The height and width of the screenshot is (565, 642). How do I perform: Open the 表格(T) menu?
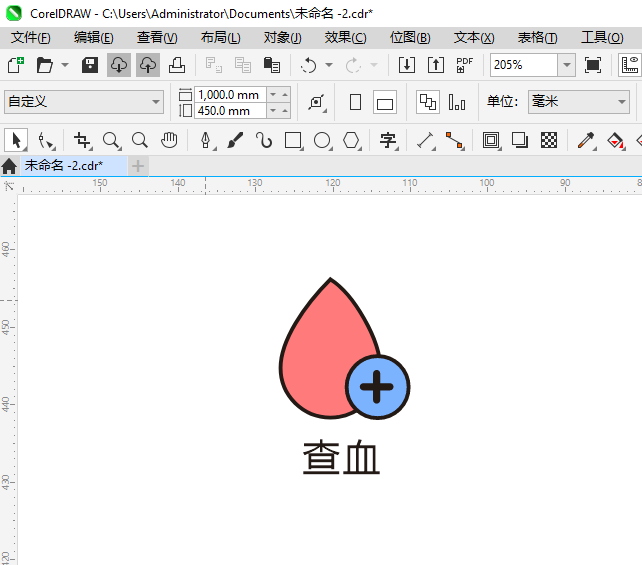pyautogui.click(x=537, y=38)
